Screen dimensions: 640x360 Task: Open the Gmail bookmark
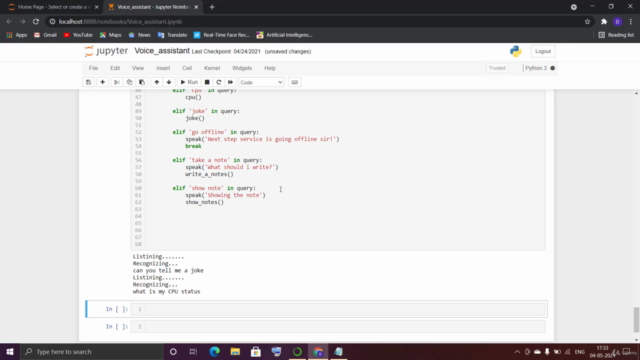(x=45, y=35)
